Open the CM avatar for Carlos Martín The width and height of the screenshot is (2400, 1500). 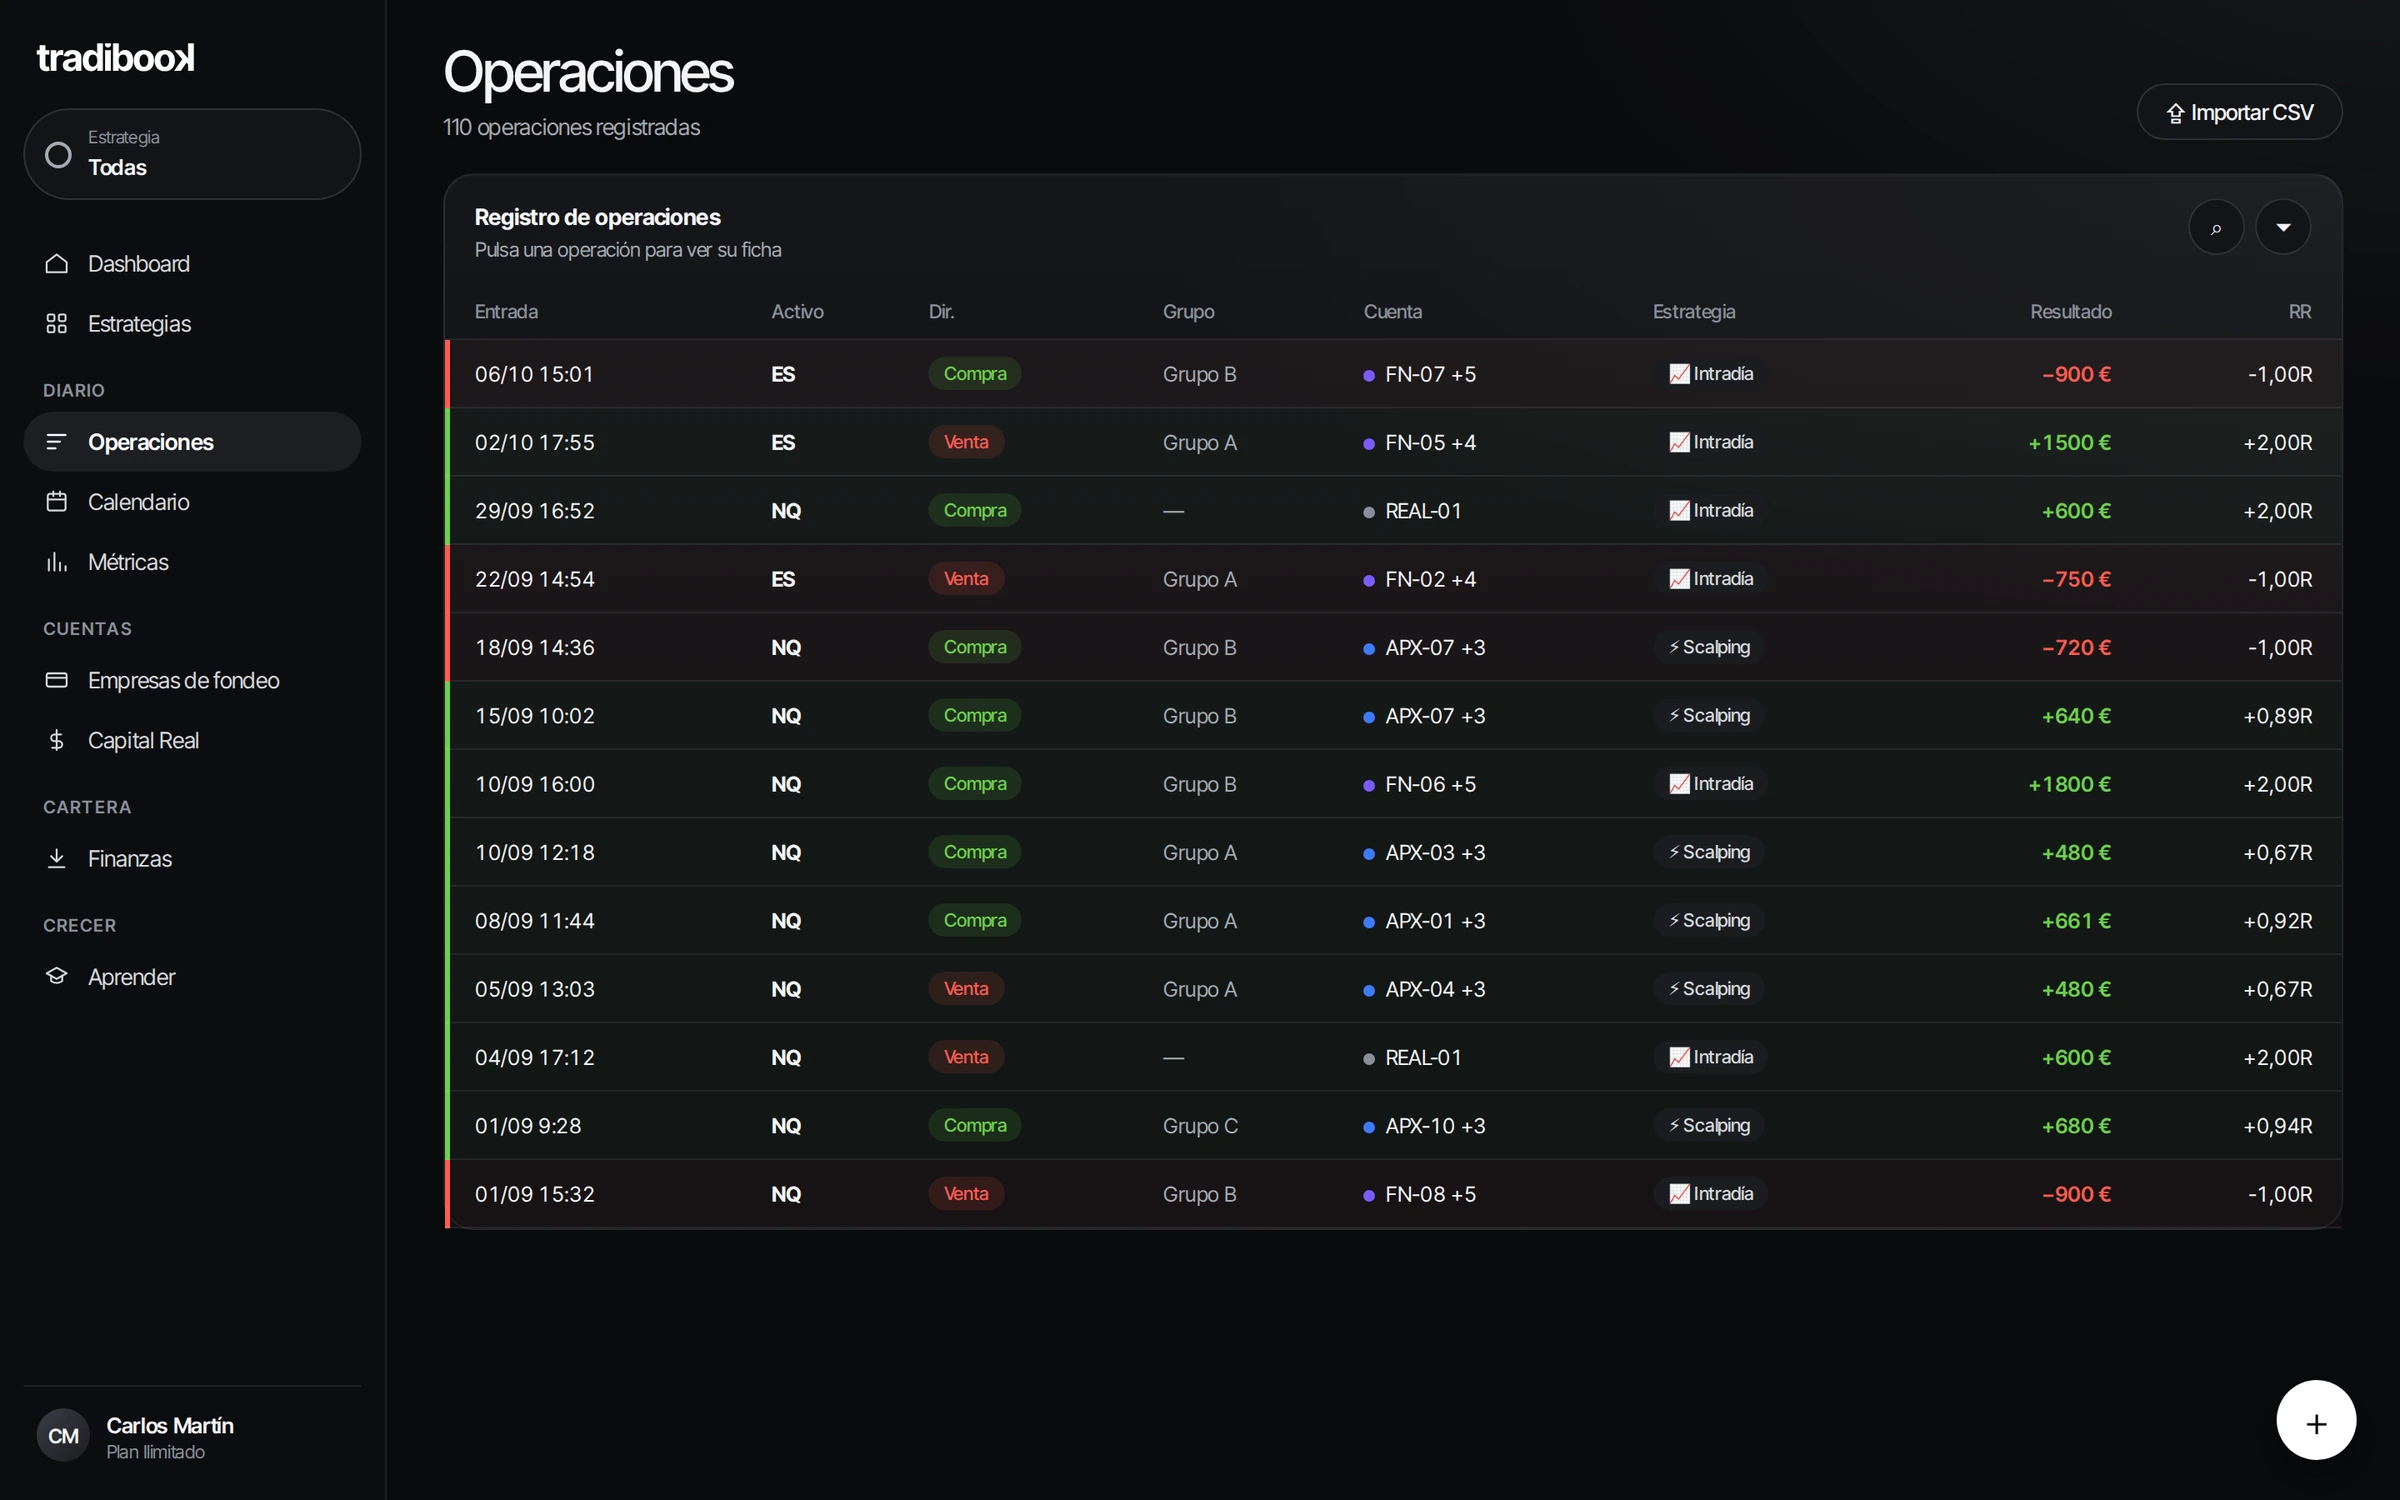click(63, 1436)
